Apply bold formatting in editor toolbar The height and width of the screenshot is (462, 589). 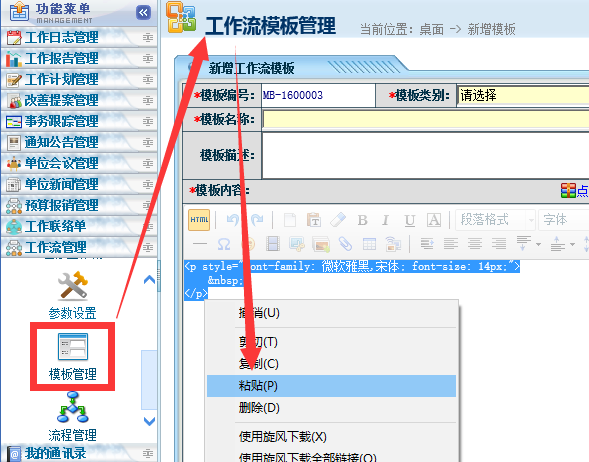362,220
